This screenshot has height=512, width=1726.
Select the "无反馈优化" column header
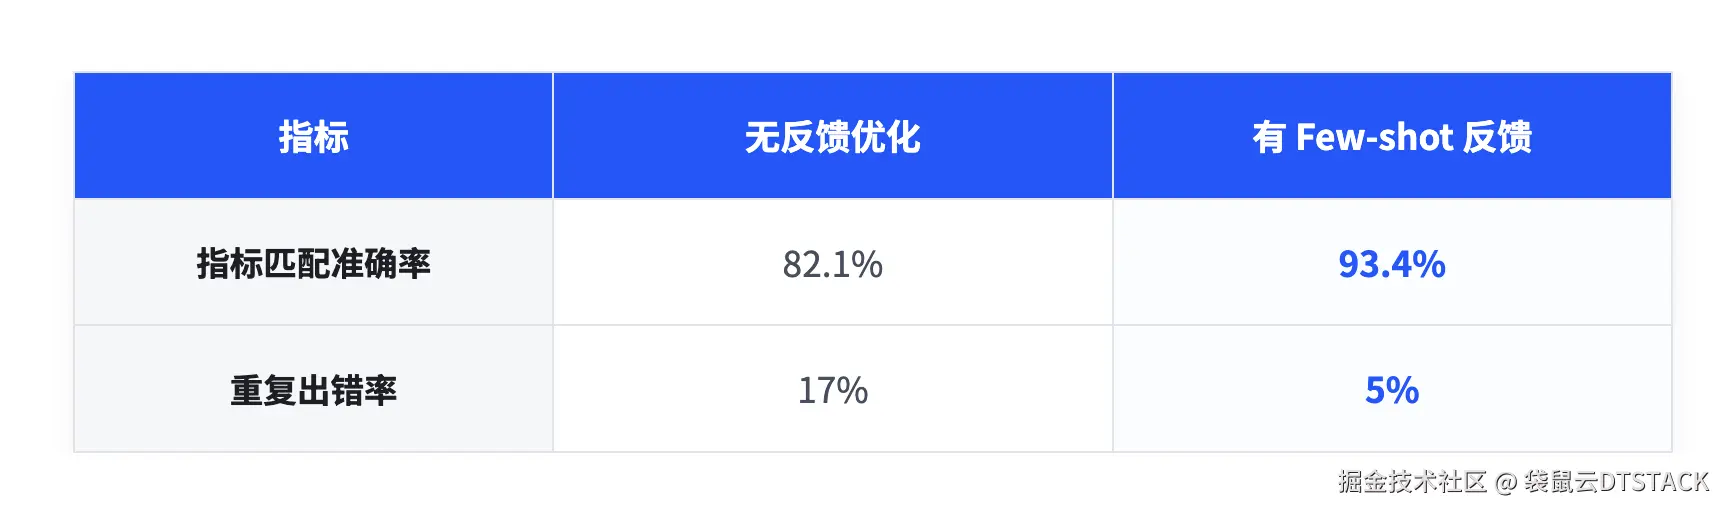832,137
